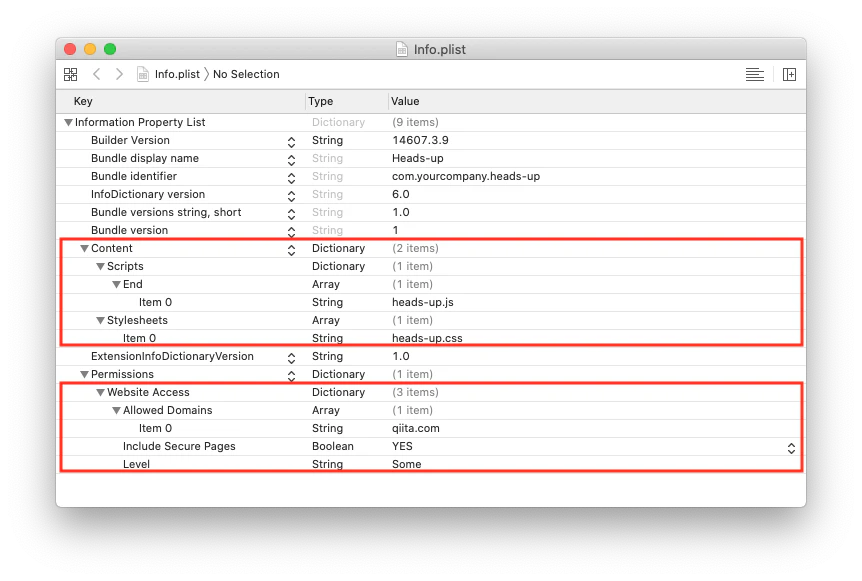Screen dimensions: 862x581
Task: Open the related items grid menu
Action: click(70, 74)
